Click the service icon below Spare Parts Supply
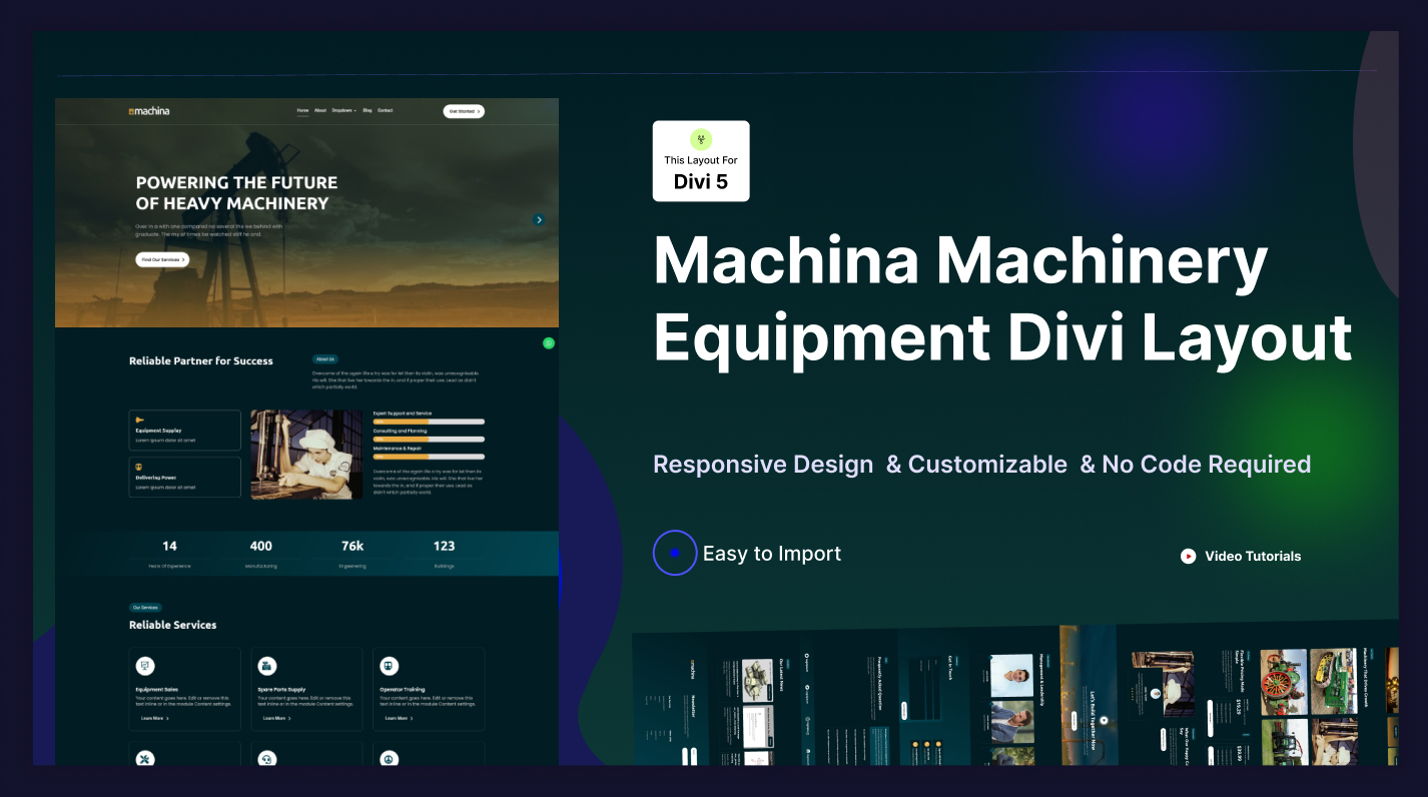Screen dimensions: 1428x797 coord(267,759)
